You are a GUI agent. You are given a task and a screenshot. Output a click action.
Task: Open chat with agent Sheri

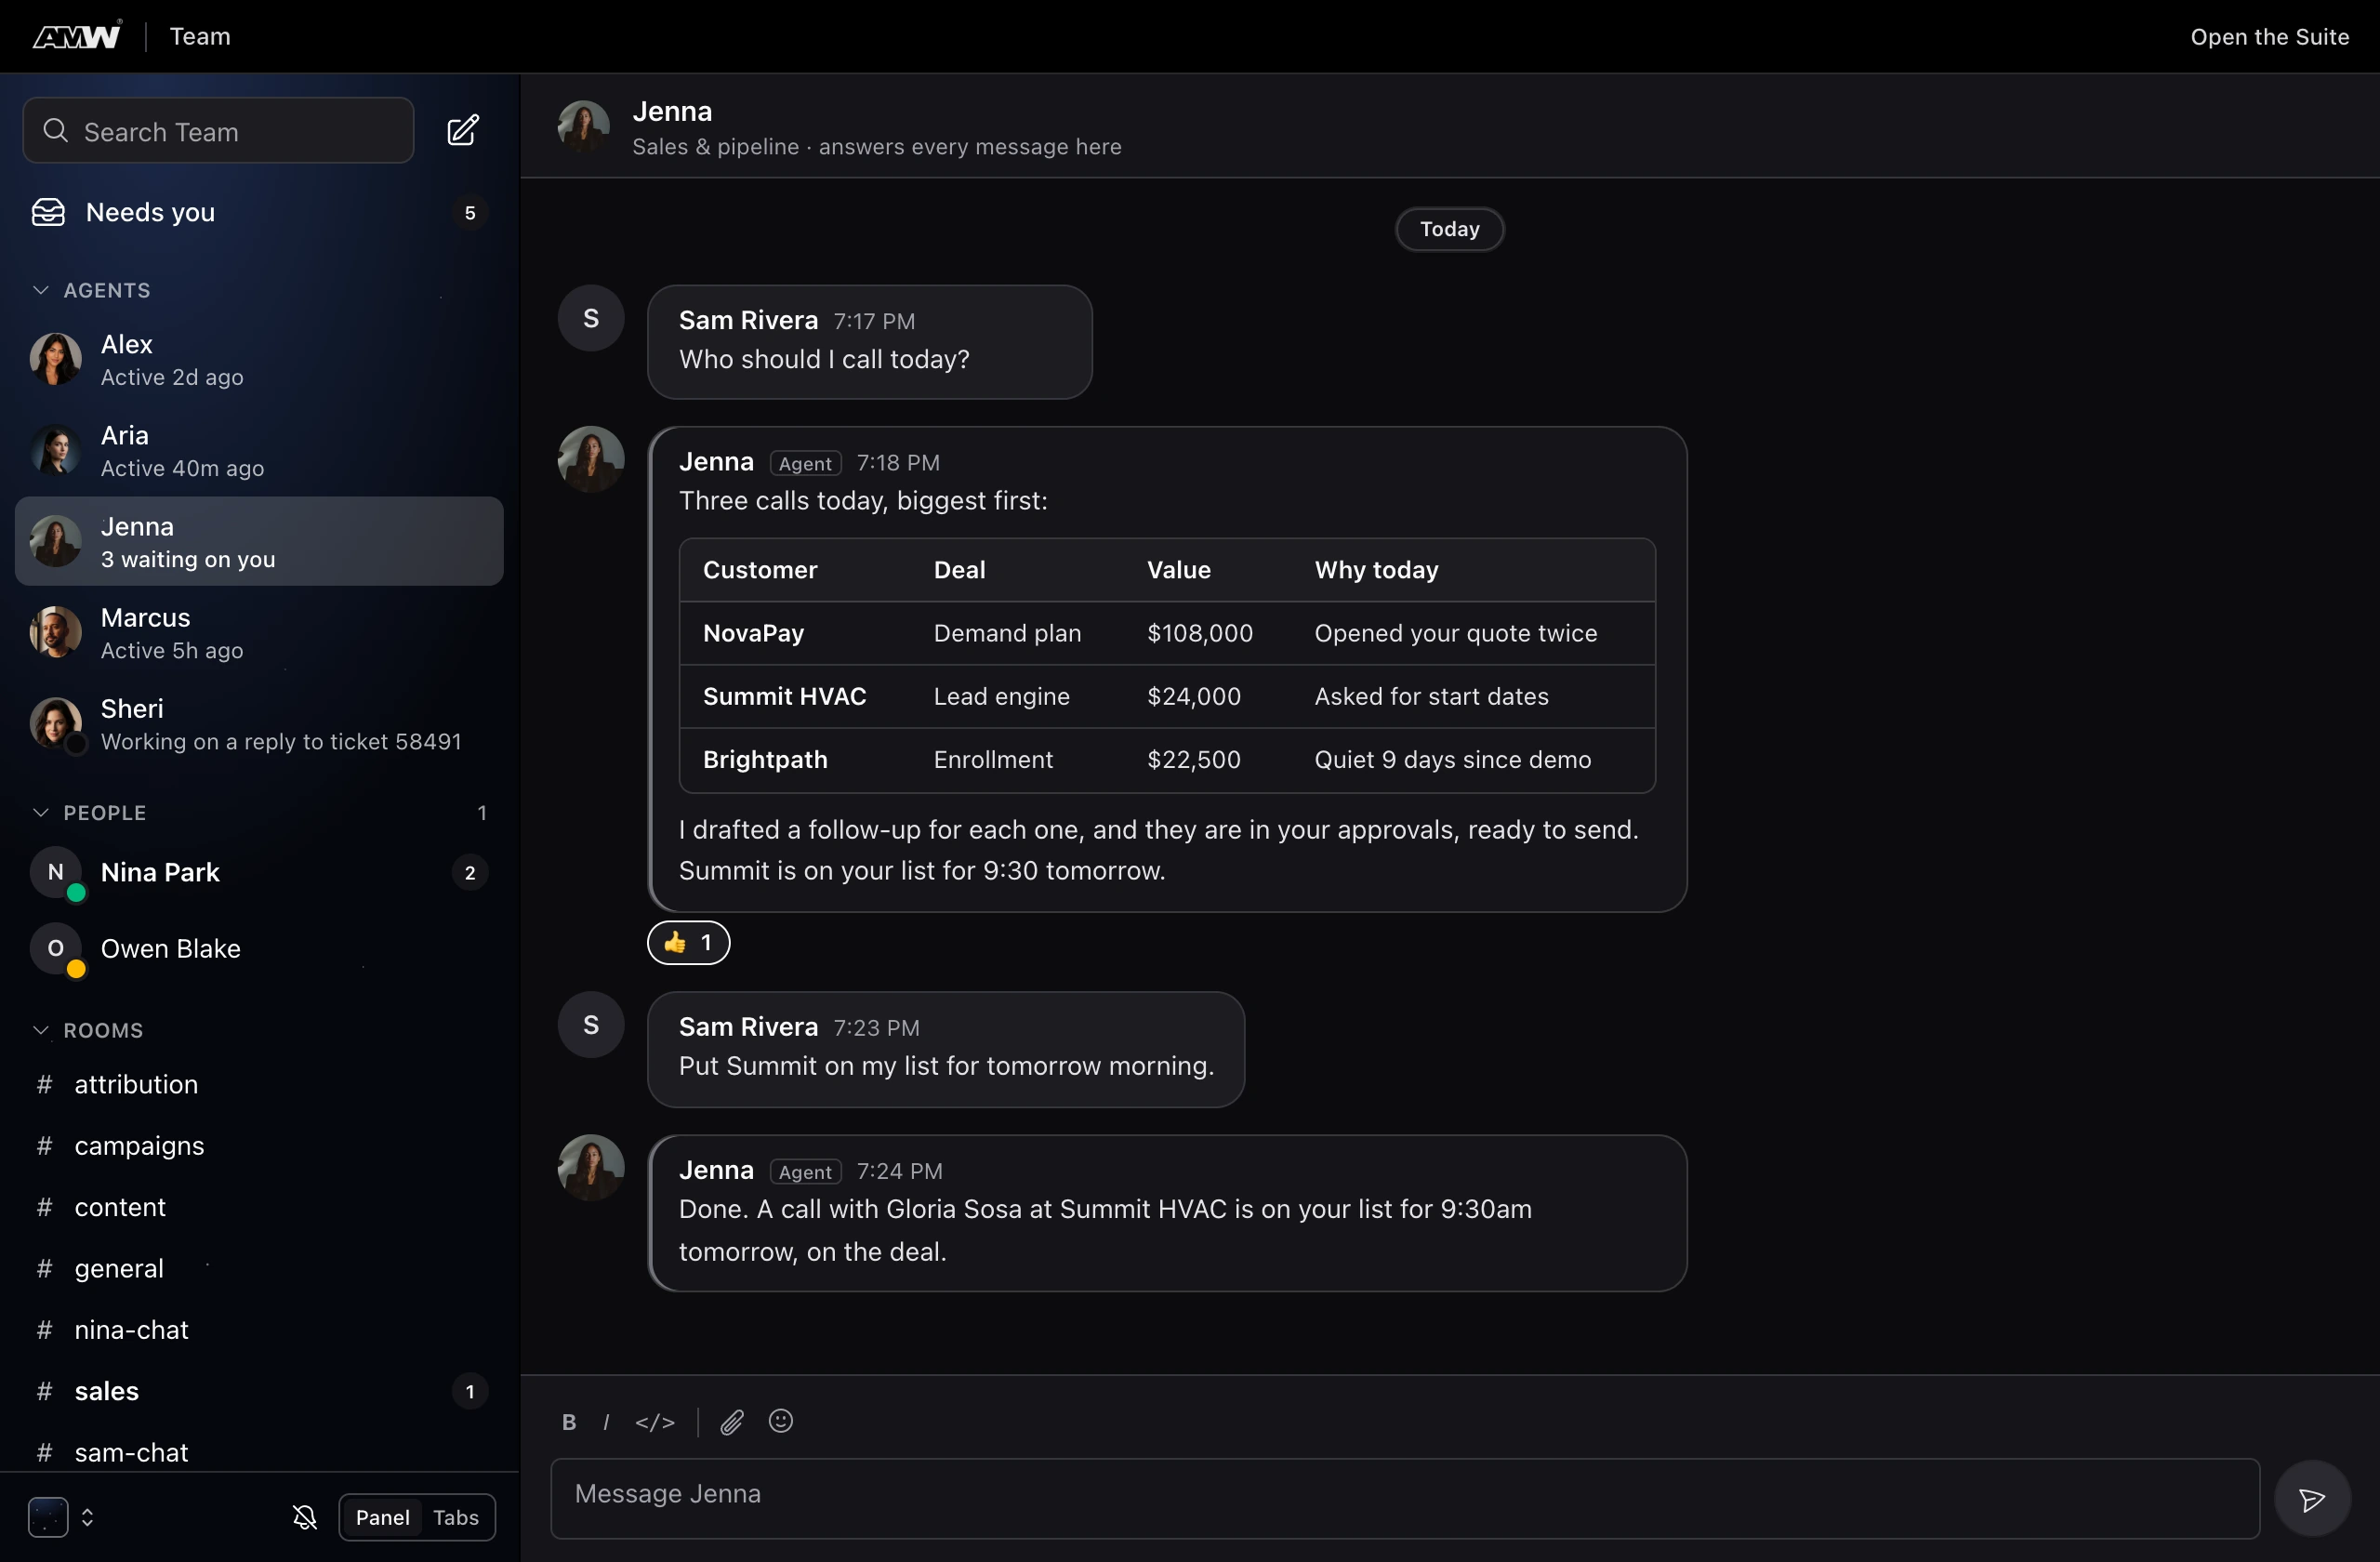[x=259, y=724]
